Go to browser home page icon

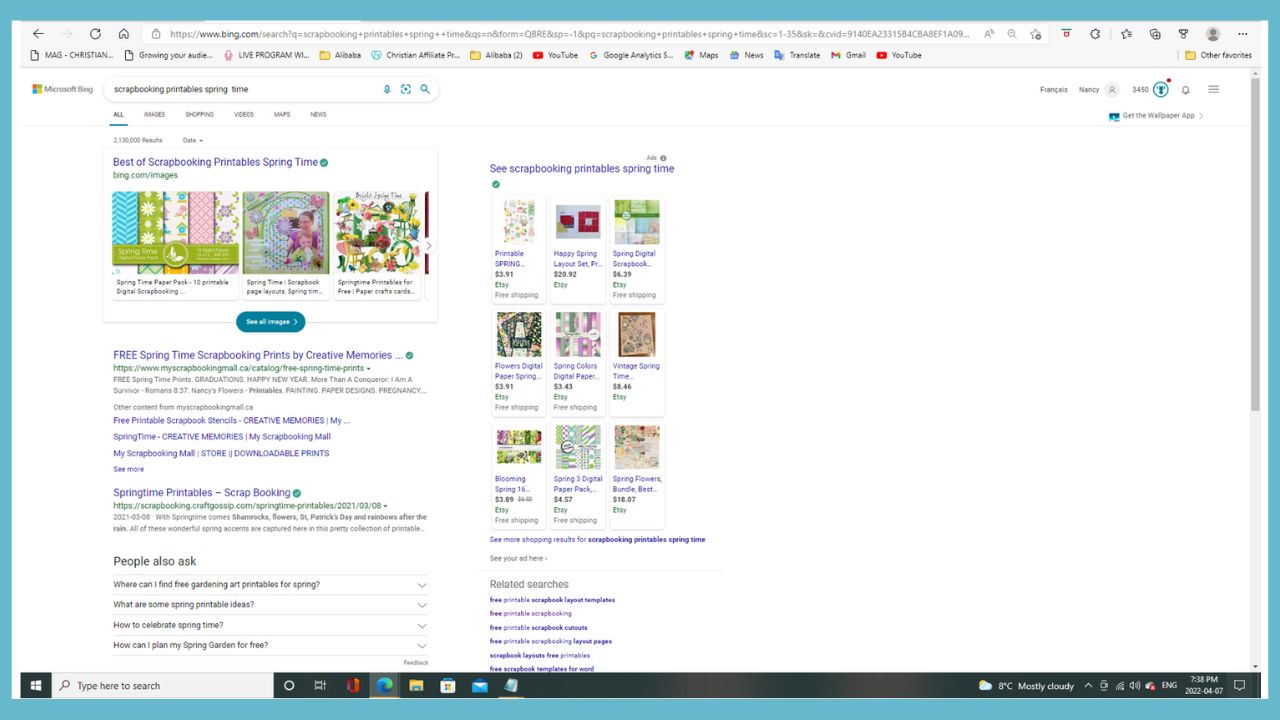[x=123, y=33]
